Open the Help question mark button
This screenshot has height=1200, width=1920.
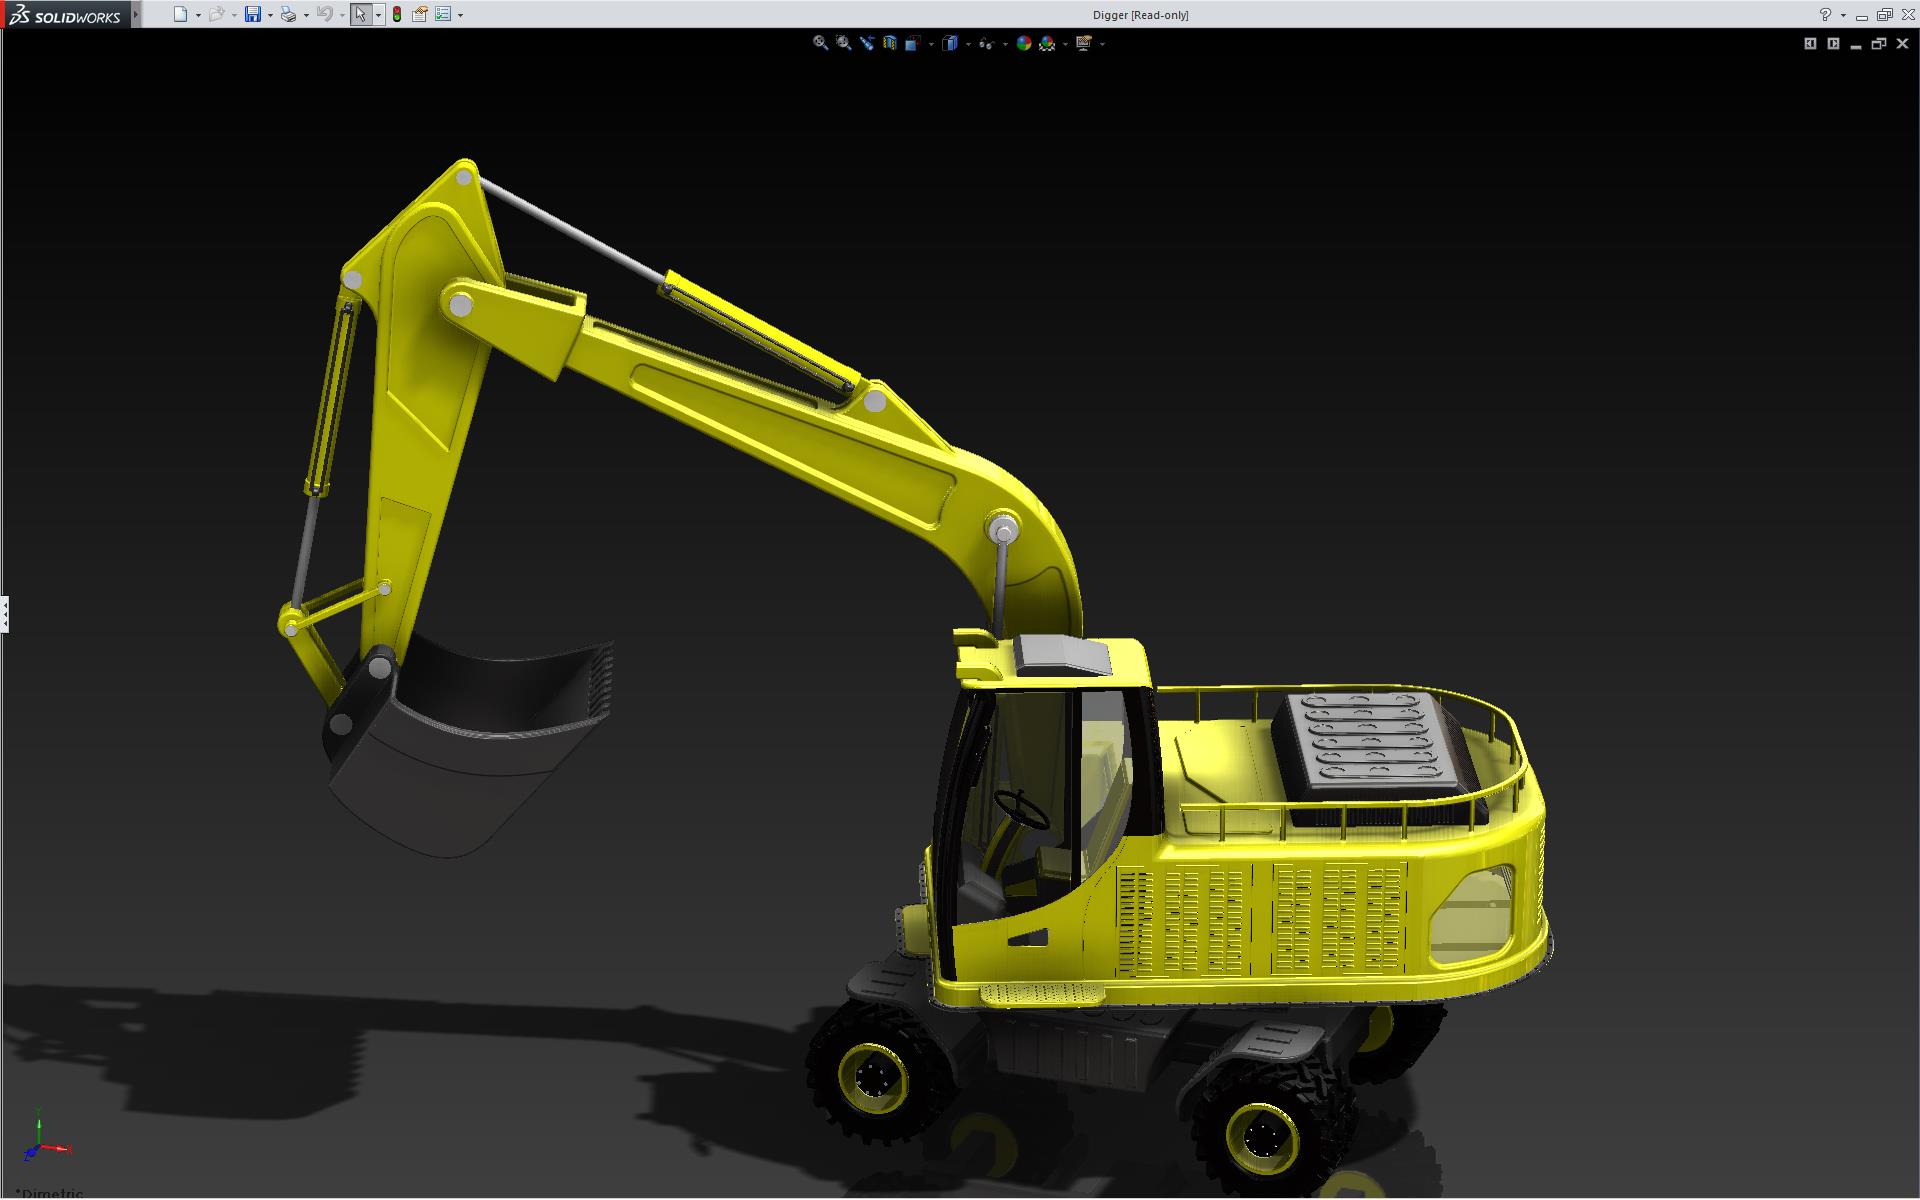1825,14
